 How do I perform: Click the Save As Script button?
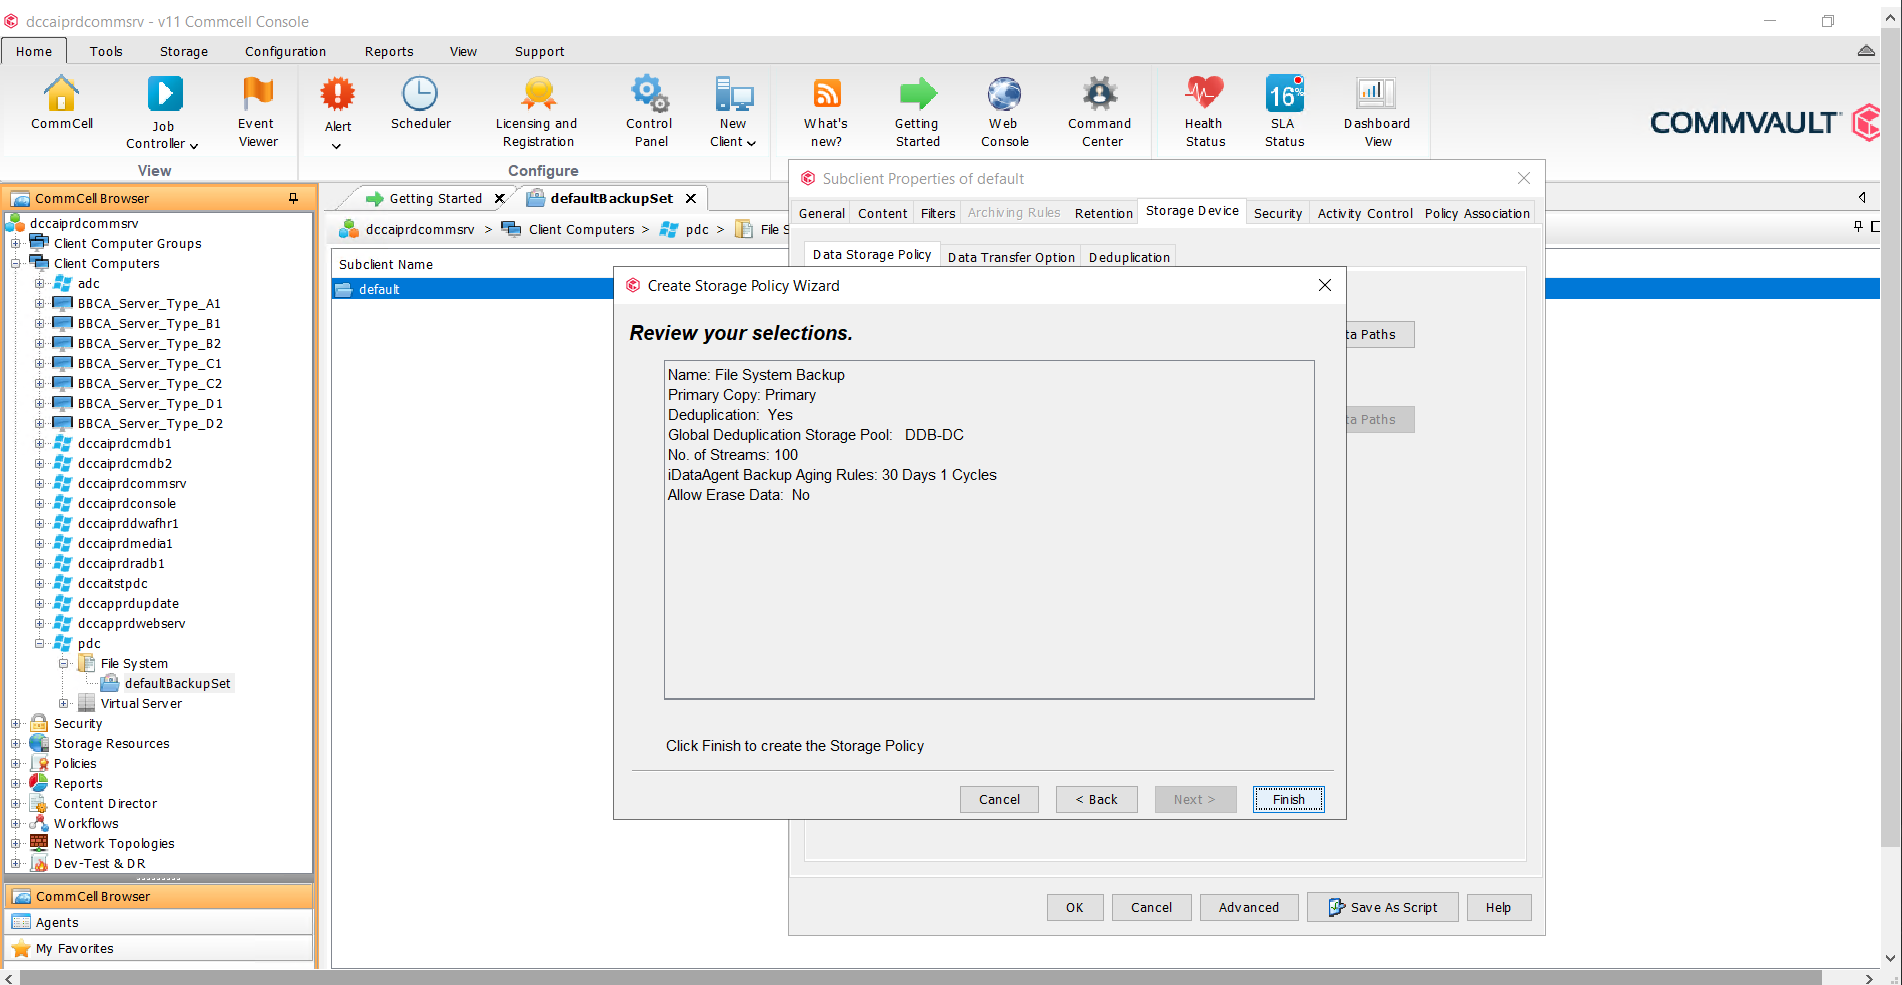point(1382,907)
